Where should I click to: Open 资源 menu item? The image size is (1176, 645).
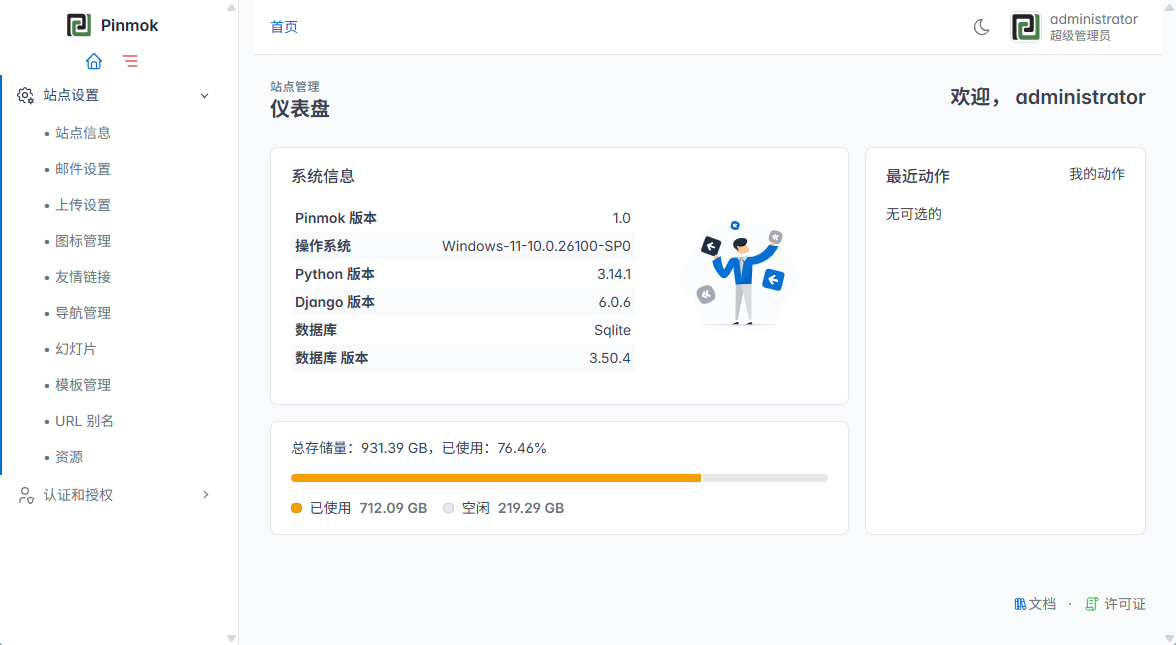pos(69,458)
